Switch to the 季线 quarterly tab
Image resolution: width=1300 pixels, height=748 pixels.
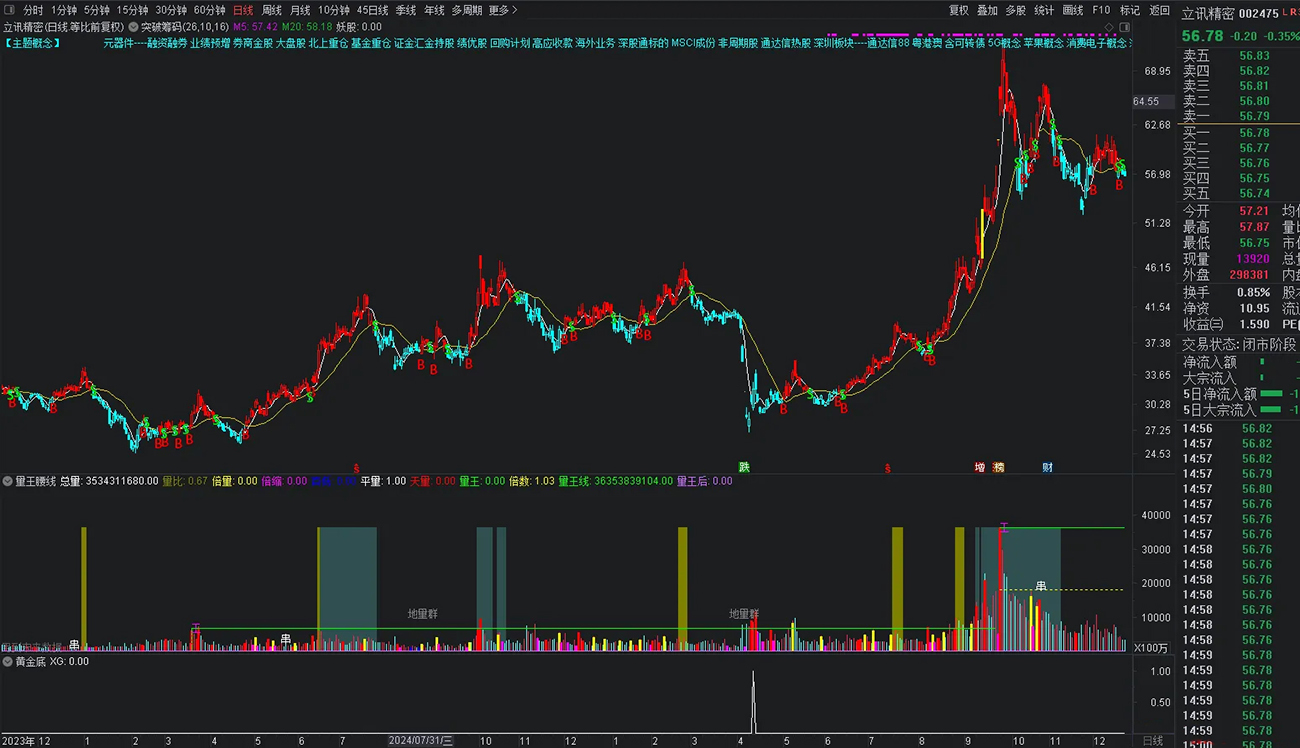click(x=405, y=10)
